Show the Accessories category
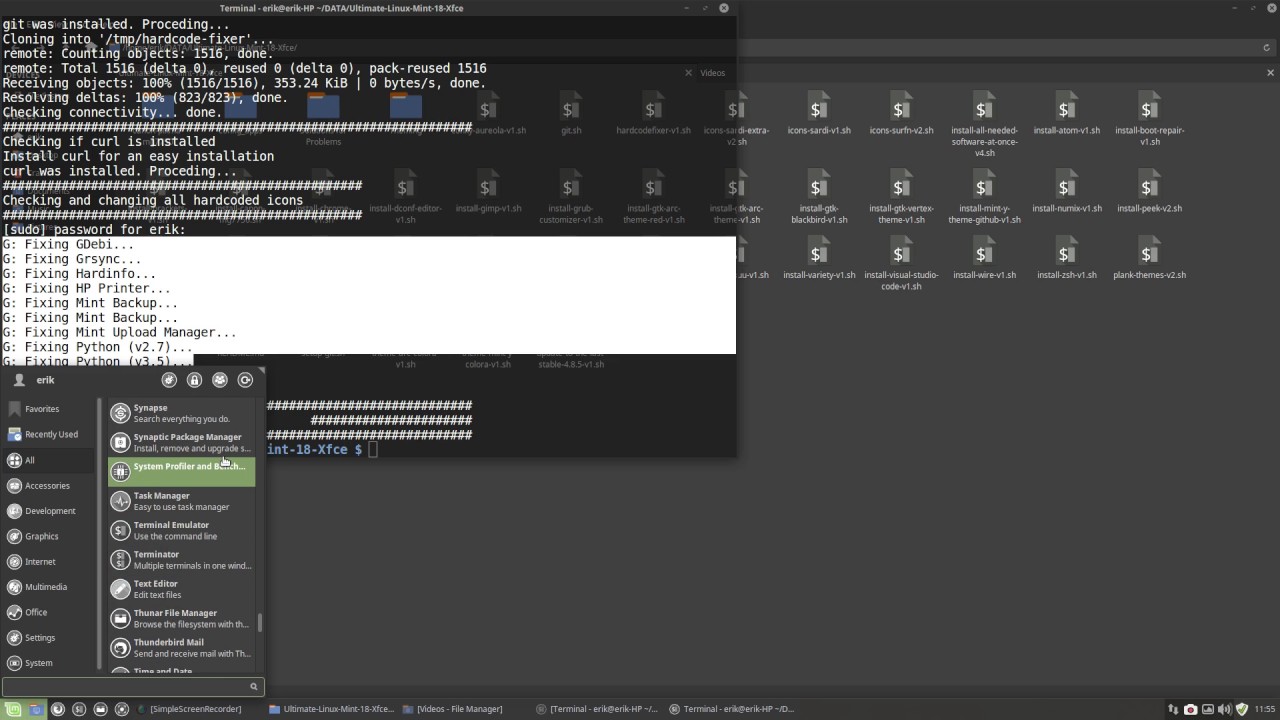This screenshot has height=720, width=1280. pos(50,486)
